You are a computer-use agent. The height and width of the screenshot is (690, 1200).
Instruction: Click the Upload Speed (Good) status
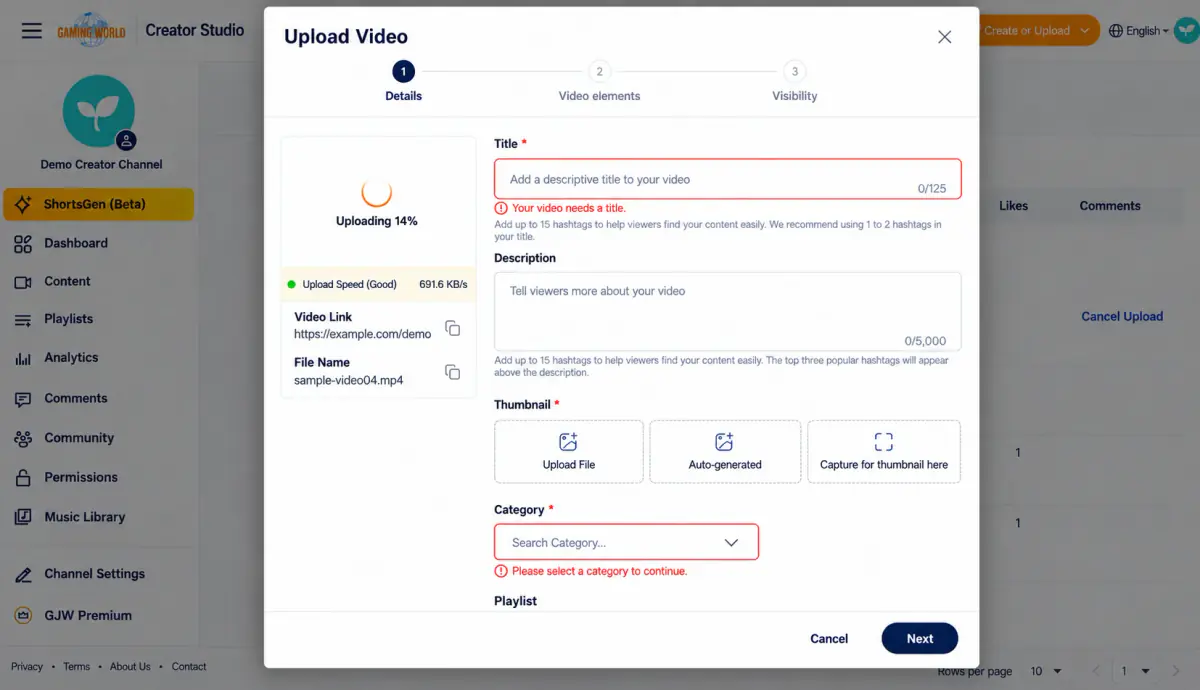tap(342, 284)
